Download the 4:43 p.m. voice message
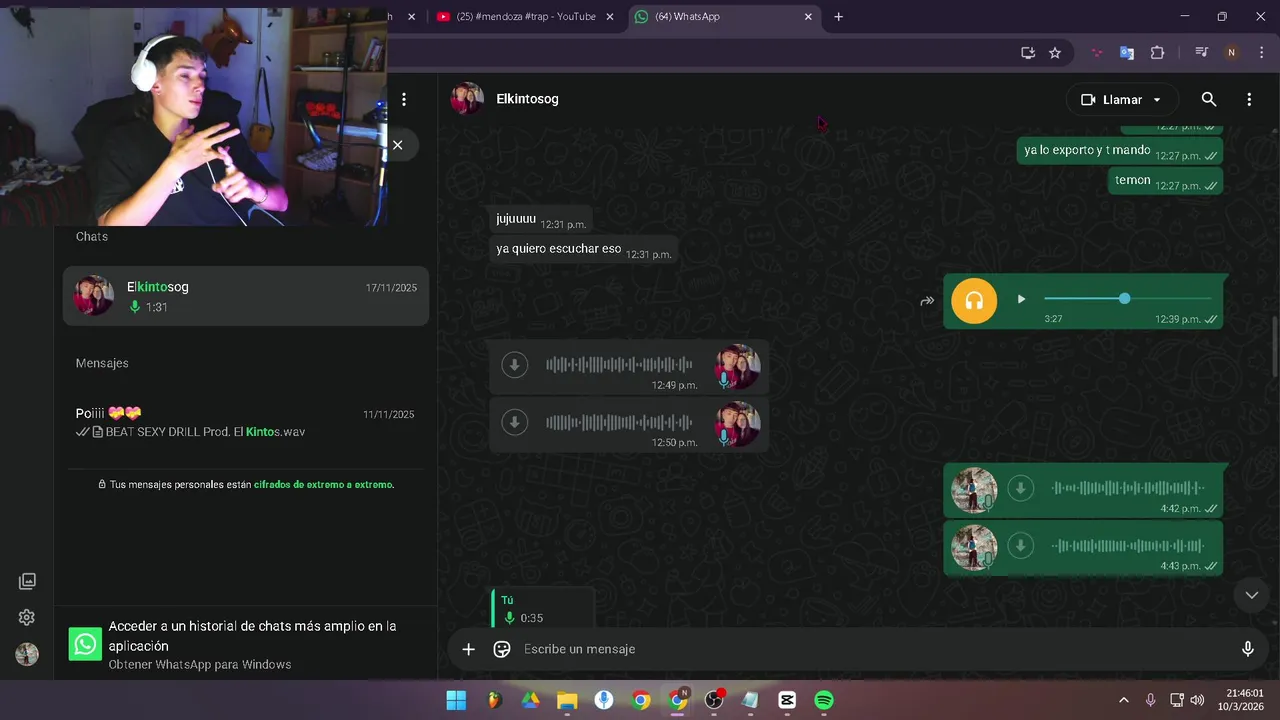 (x=1020, y=546)
